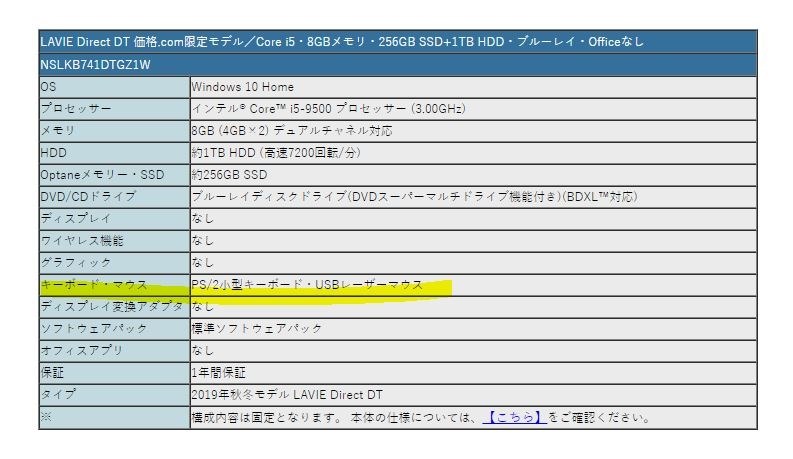Select the 標準ソフトウェアパック value

click(x=257, y=329)
